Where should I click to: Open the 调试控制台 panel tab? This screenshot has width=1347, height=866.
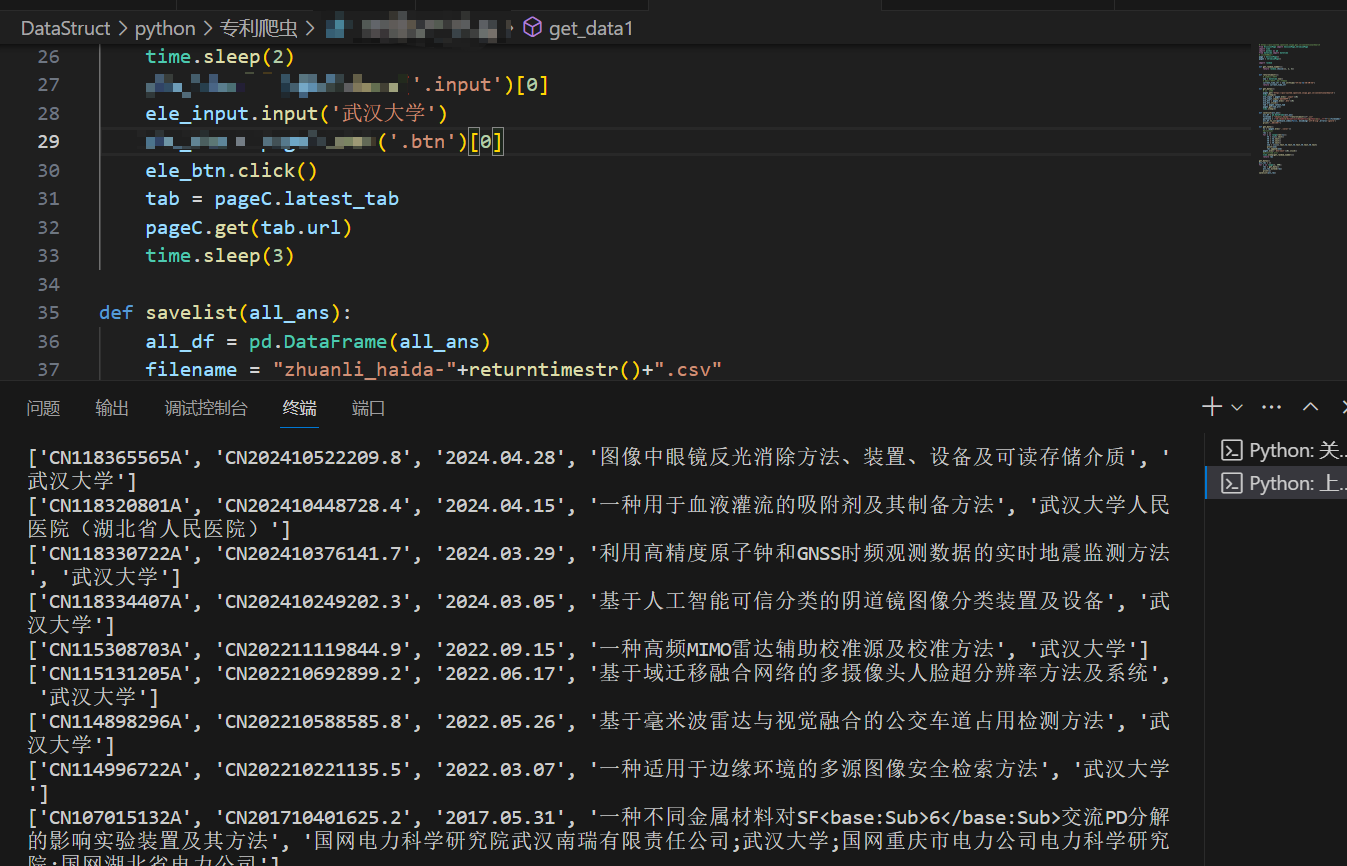[x=206, y=408]
